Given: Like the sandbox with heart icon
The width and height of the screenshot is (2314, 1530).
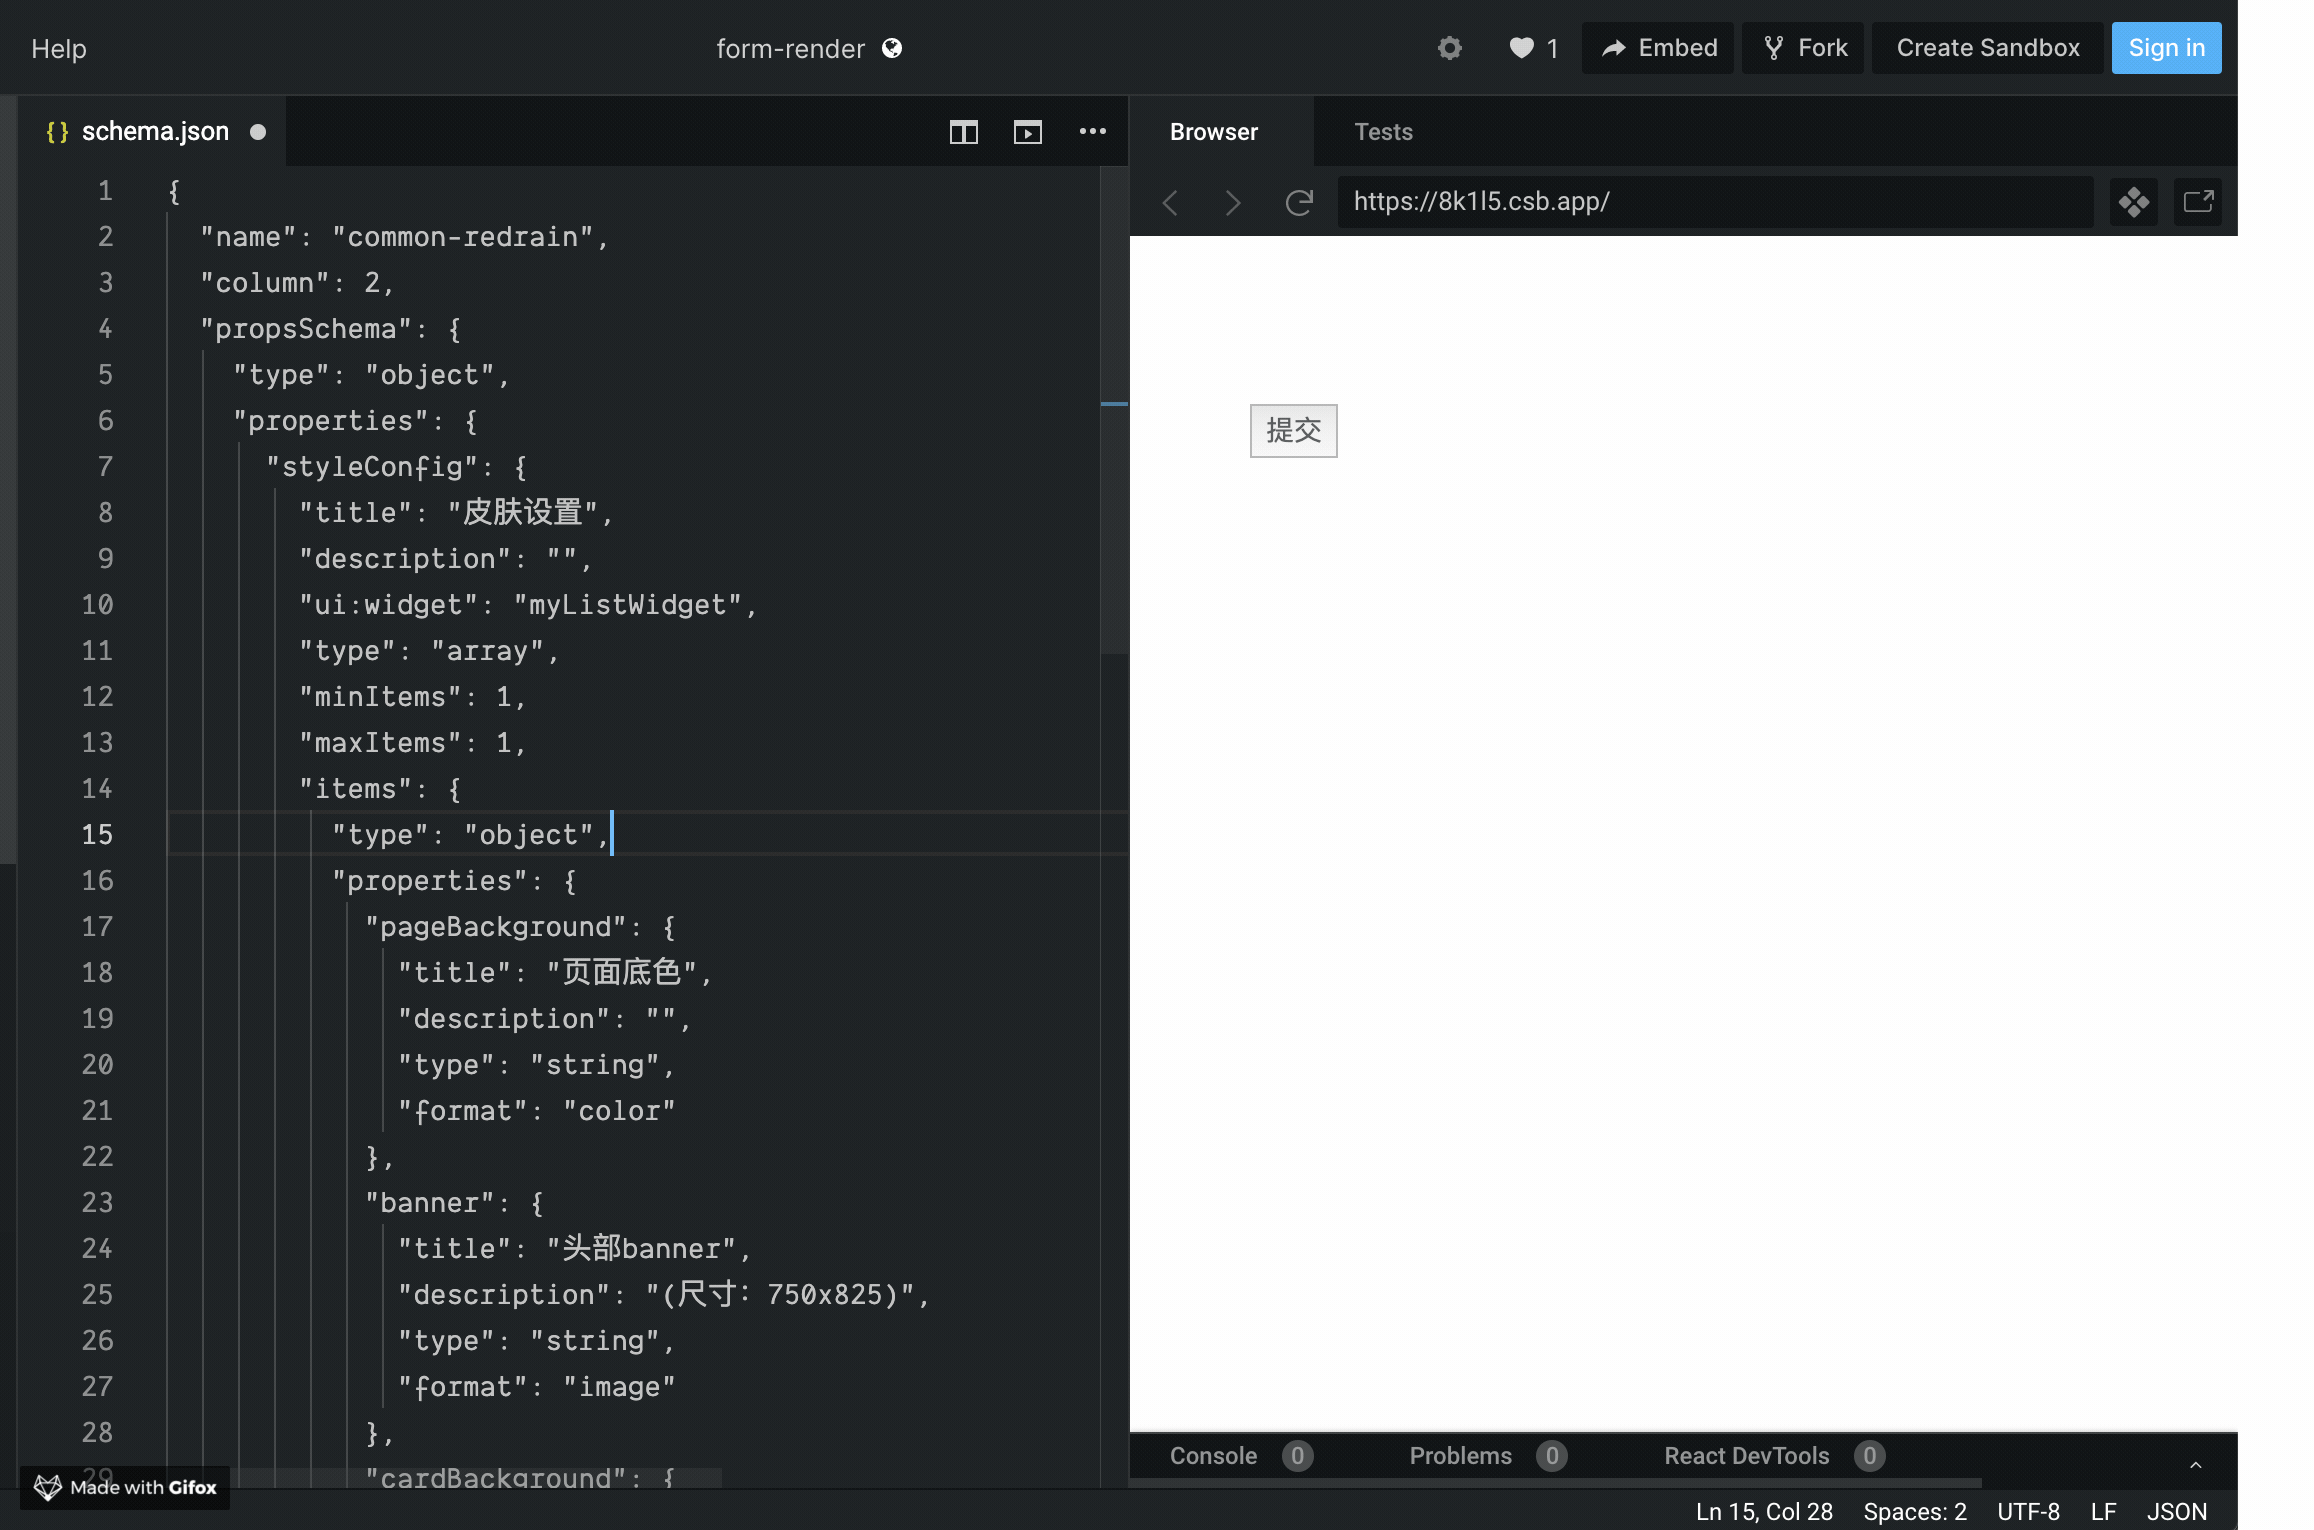Looking at the screenshot, I should click(1521, 48).
